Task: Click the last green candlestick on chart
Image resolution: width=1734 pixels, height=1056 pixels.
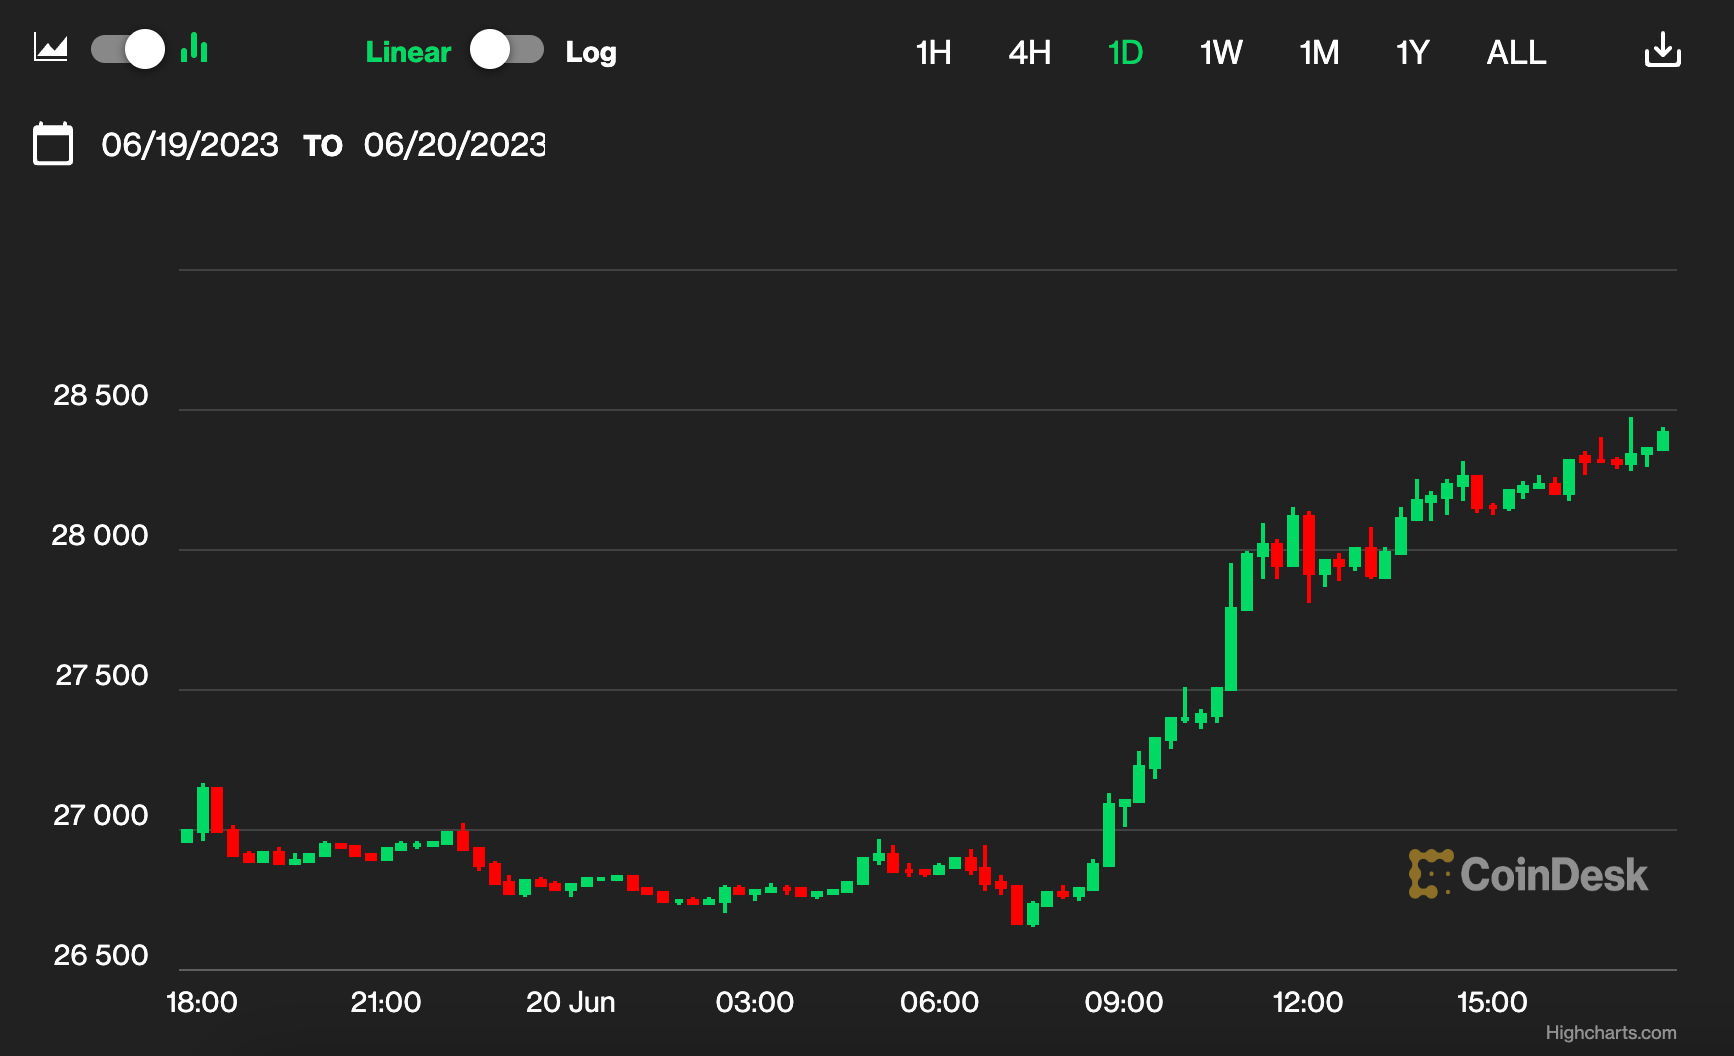Action: 1663,440
